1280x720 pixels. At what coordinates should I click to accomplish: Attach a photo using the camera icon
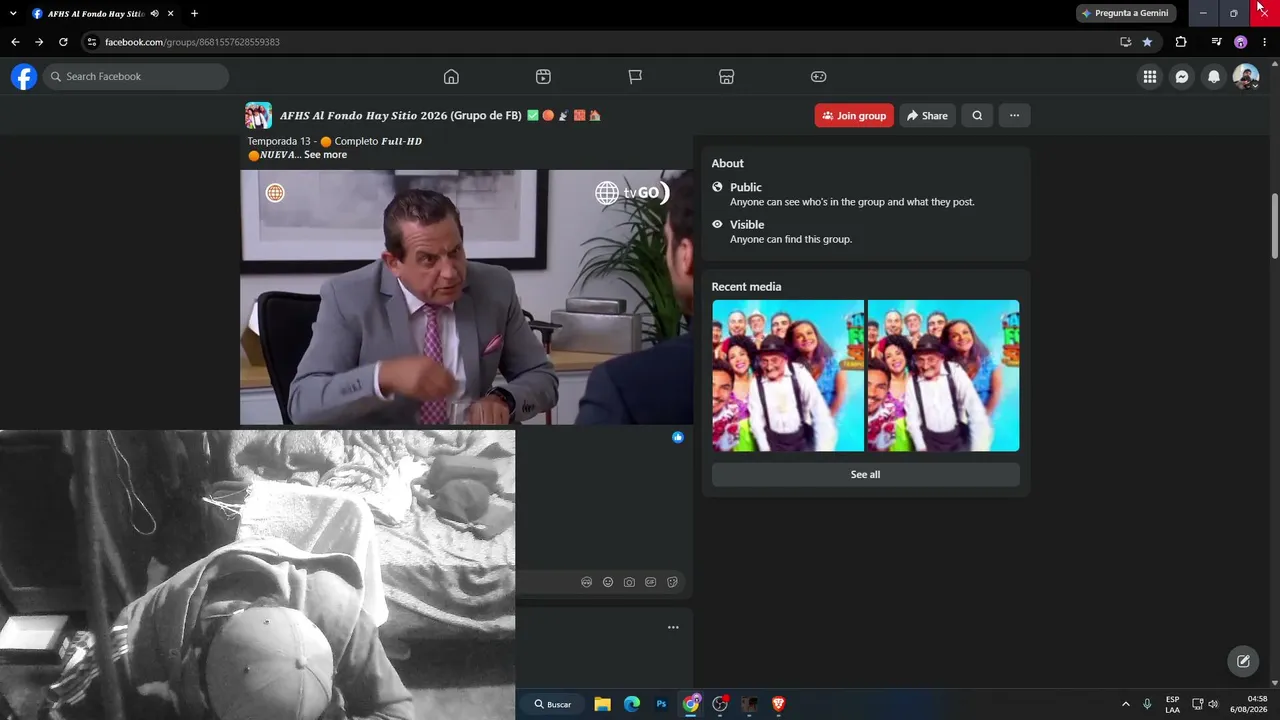[629, 582]
